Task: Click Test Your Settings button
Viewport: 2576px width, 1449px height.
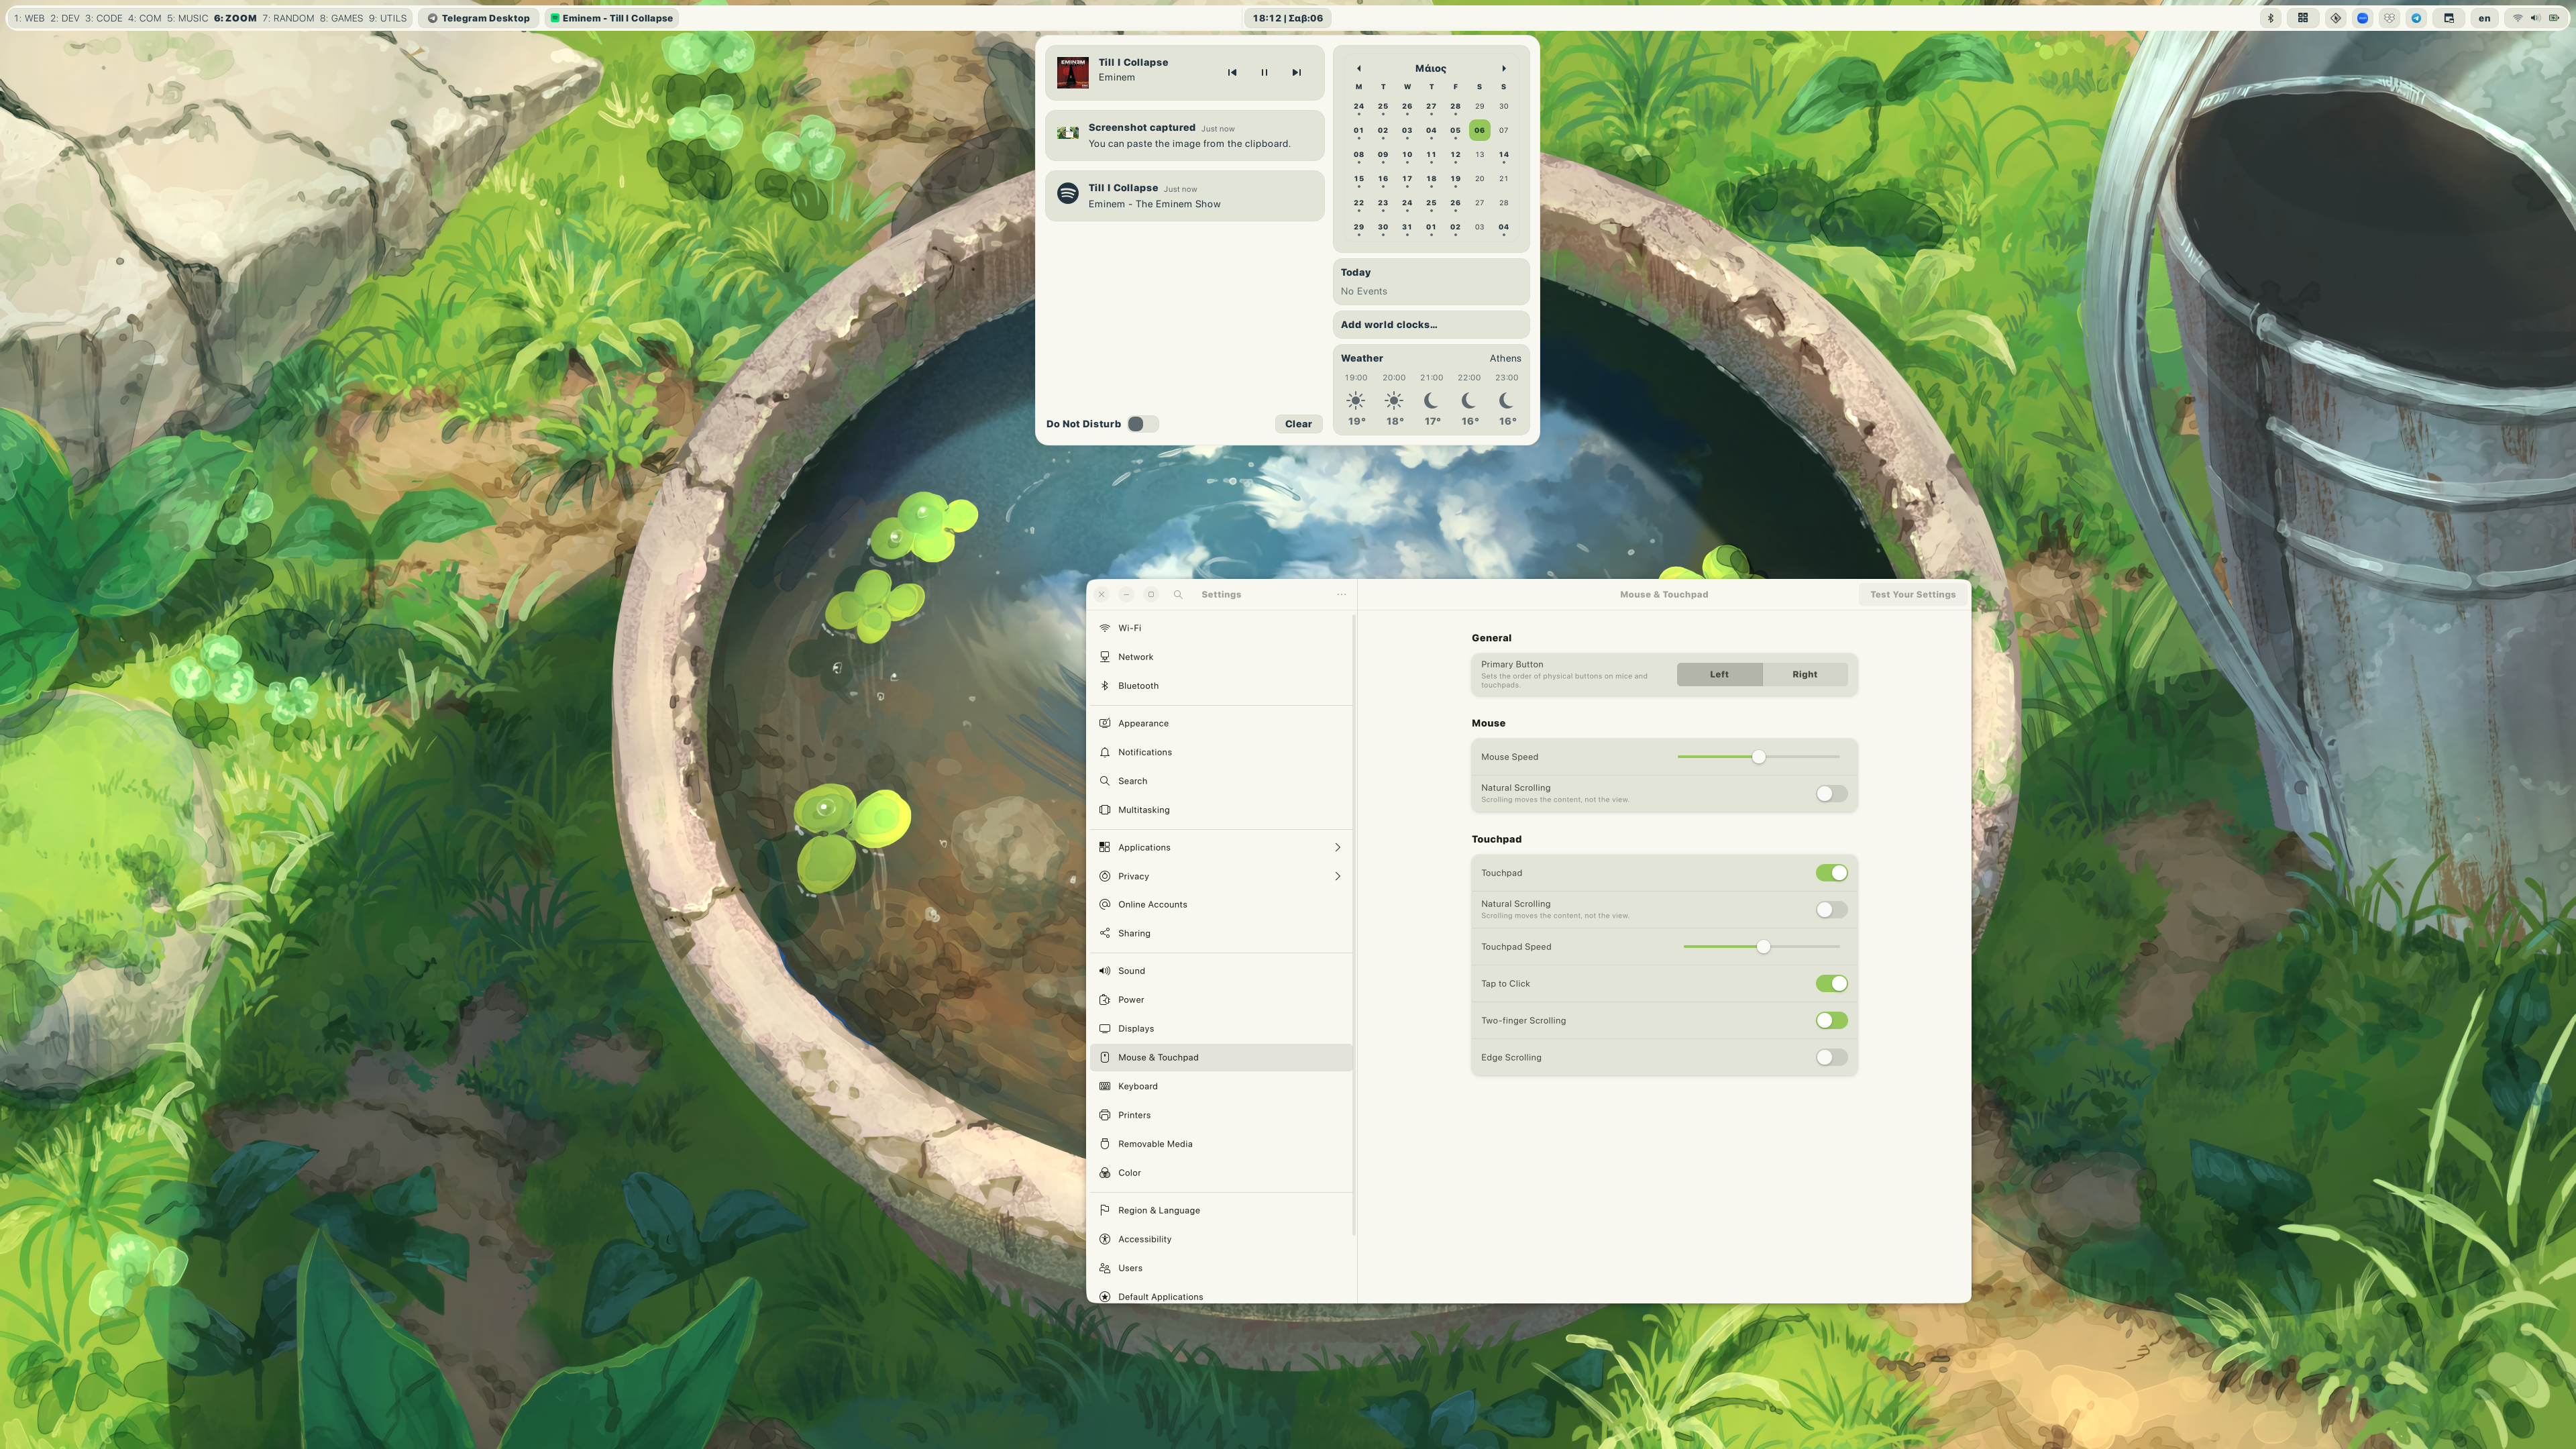Action: tap(1912, 594)
